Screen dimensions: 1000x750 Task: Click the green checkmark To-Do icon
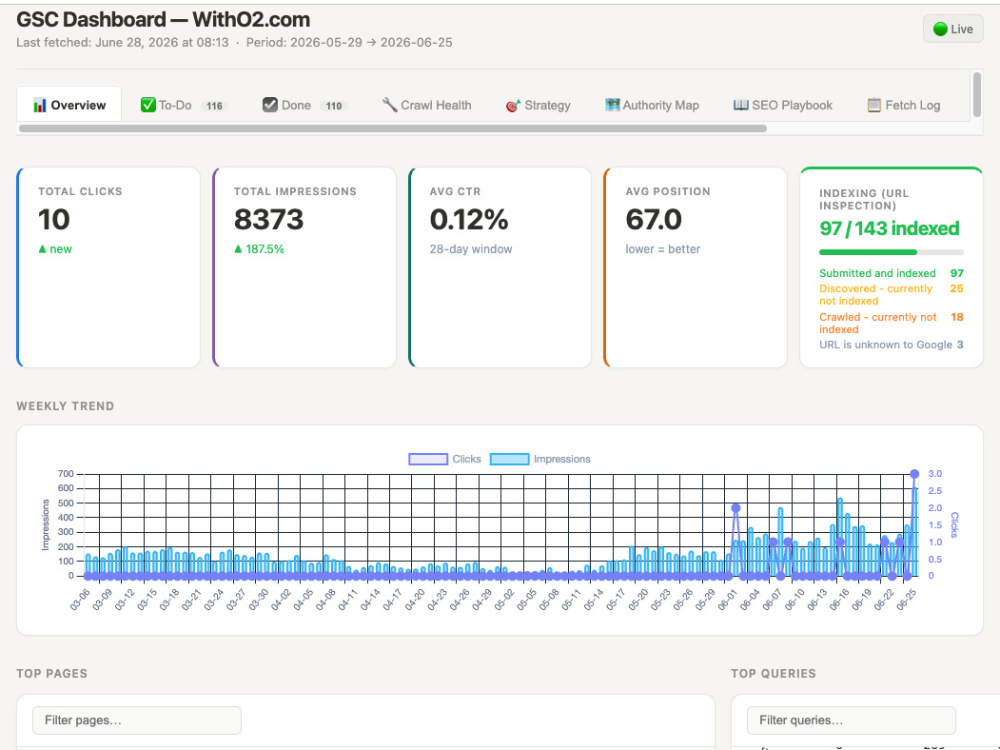(x=148, y=105)
